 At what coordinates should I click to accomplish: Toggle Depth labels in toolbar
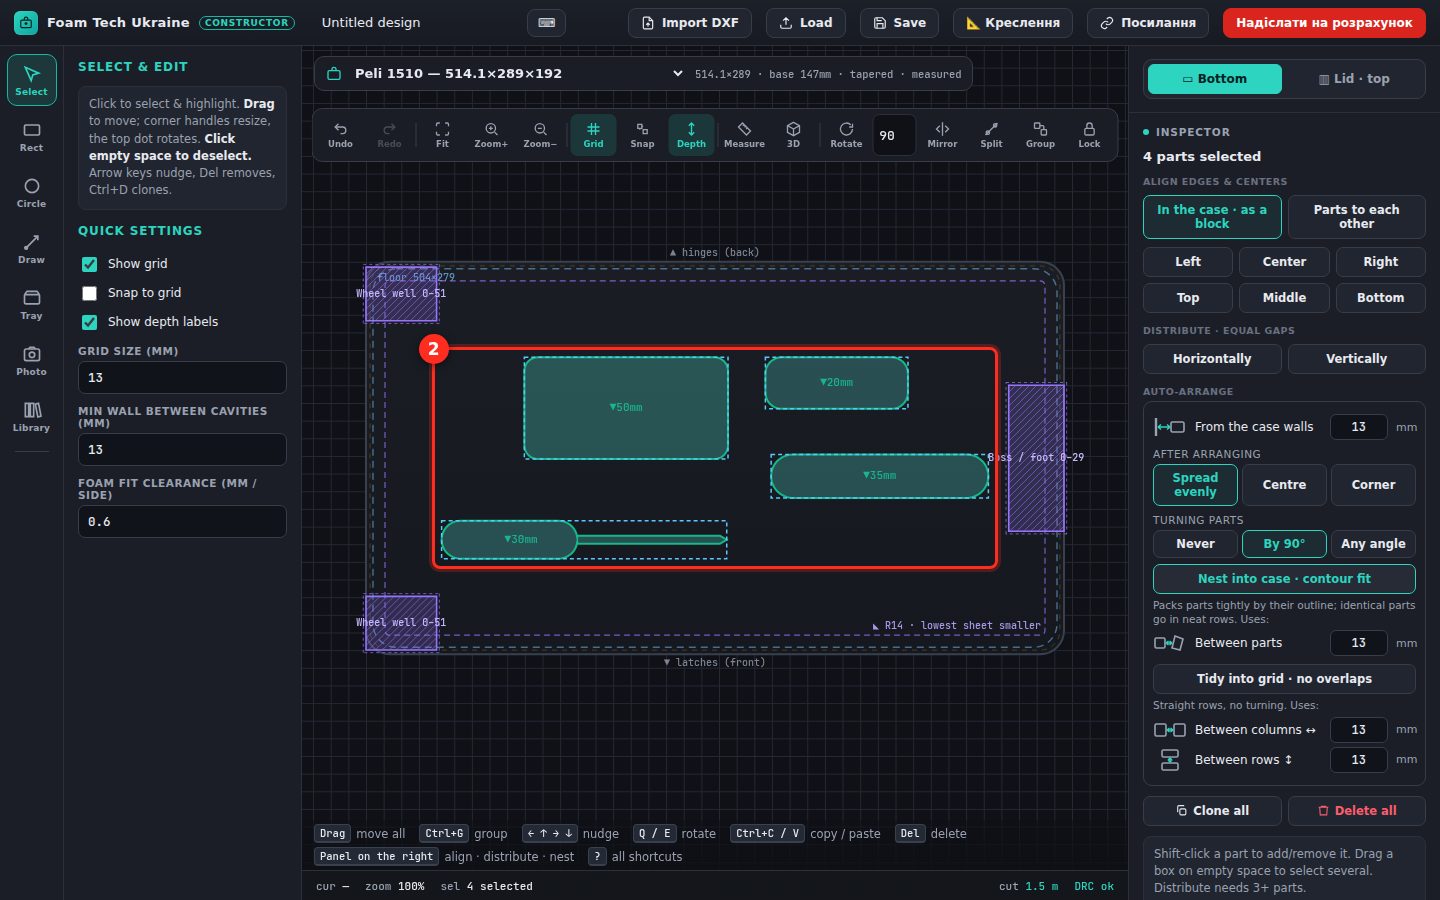click(x=691, y=135)
